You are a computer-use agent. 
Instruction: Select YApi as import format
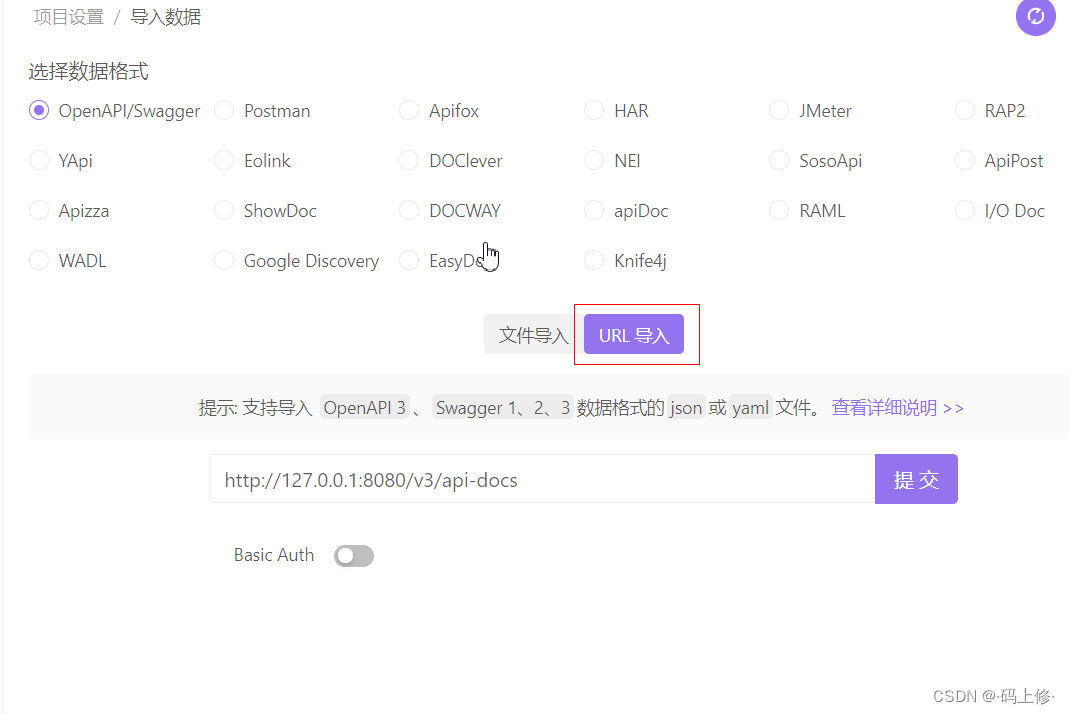[39, 160]
